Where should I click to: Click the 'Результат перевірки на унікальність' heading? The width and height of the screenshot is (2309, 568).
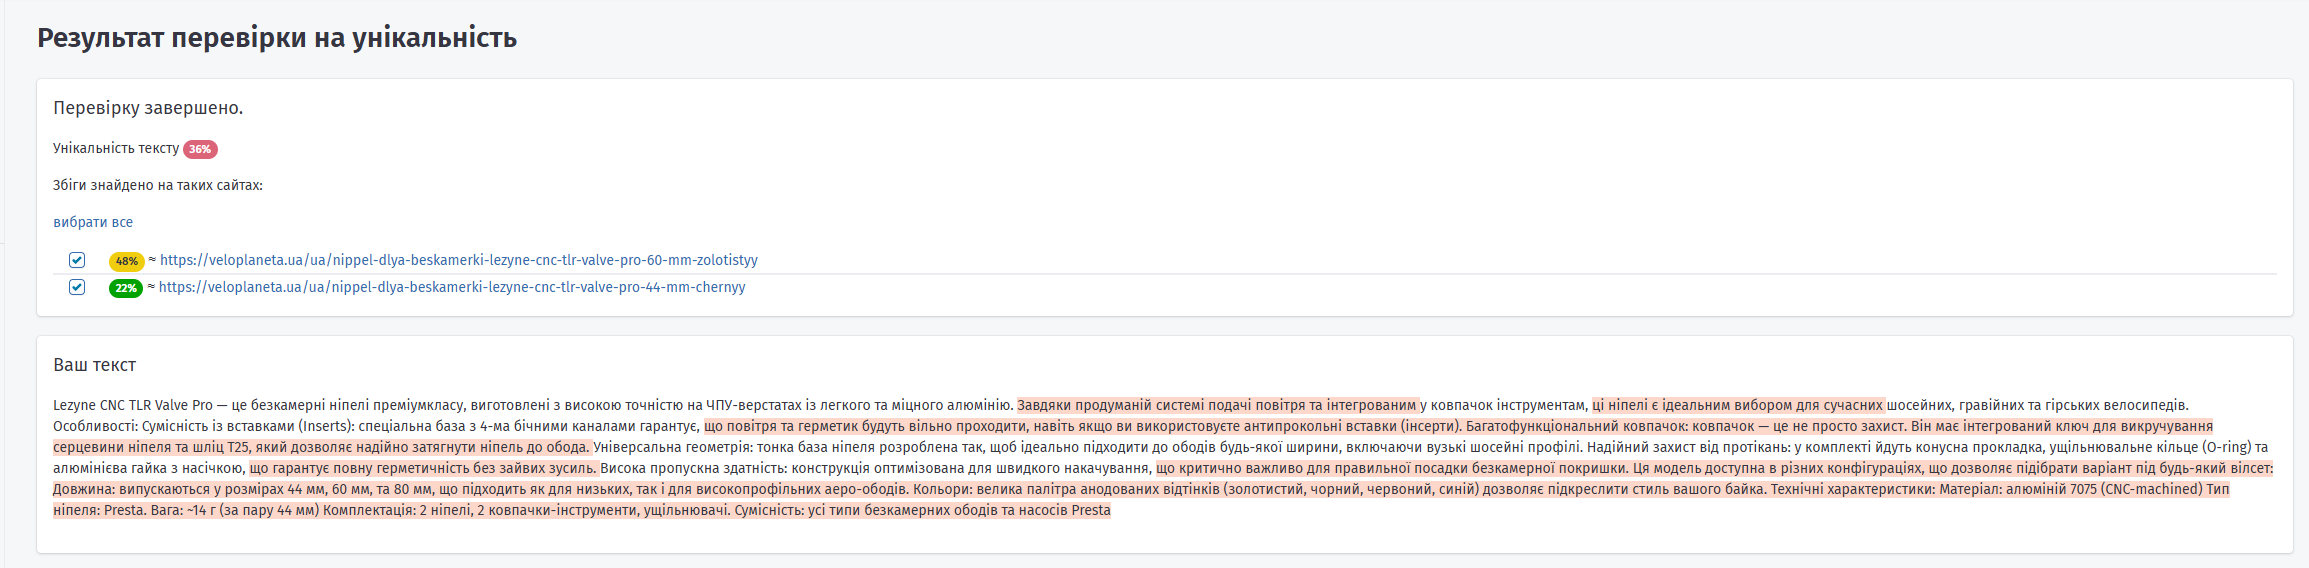click(277, 38)
